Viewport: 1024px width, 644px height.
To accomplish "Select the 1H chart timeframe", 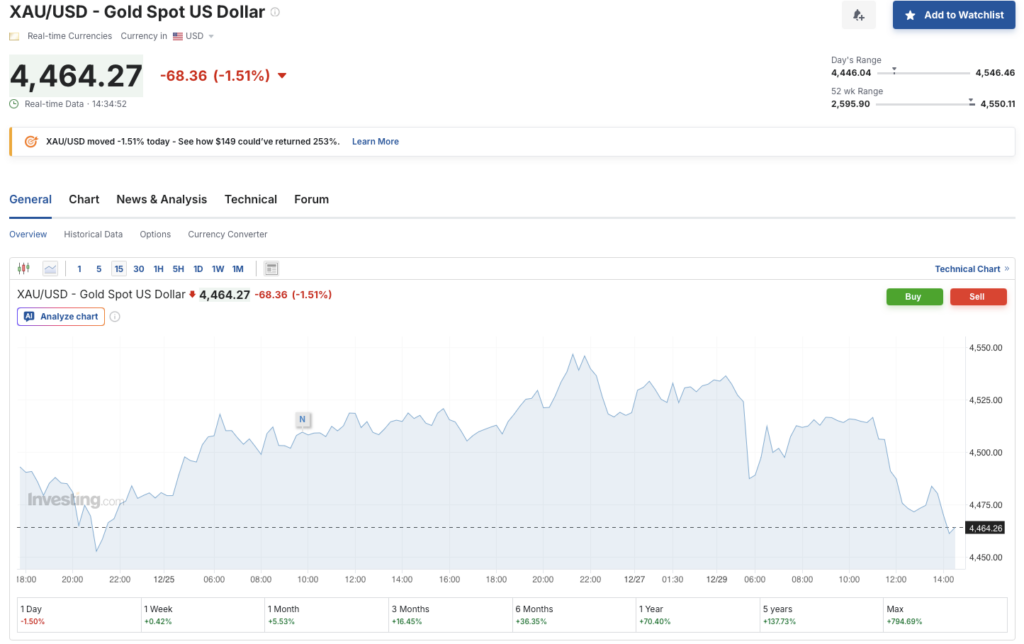I will pos(158,268).
